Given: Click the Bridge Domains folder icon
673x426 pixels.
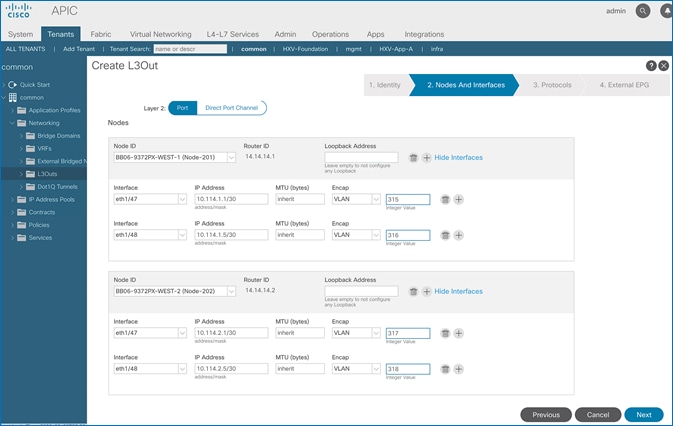Looking at the screenshot, I should 30,136.
